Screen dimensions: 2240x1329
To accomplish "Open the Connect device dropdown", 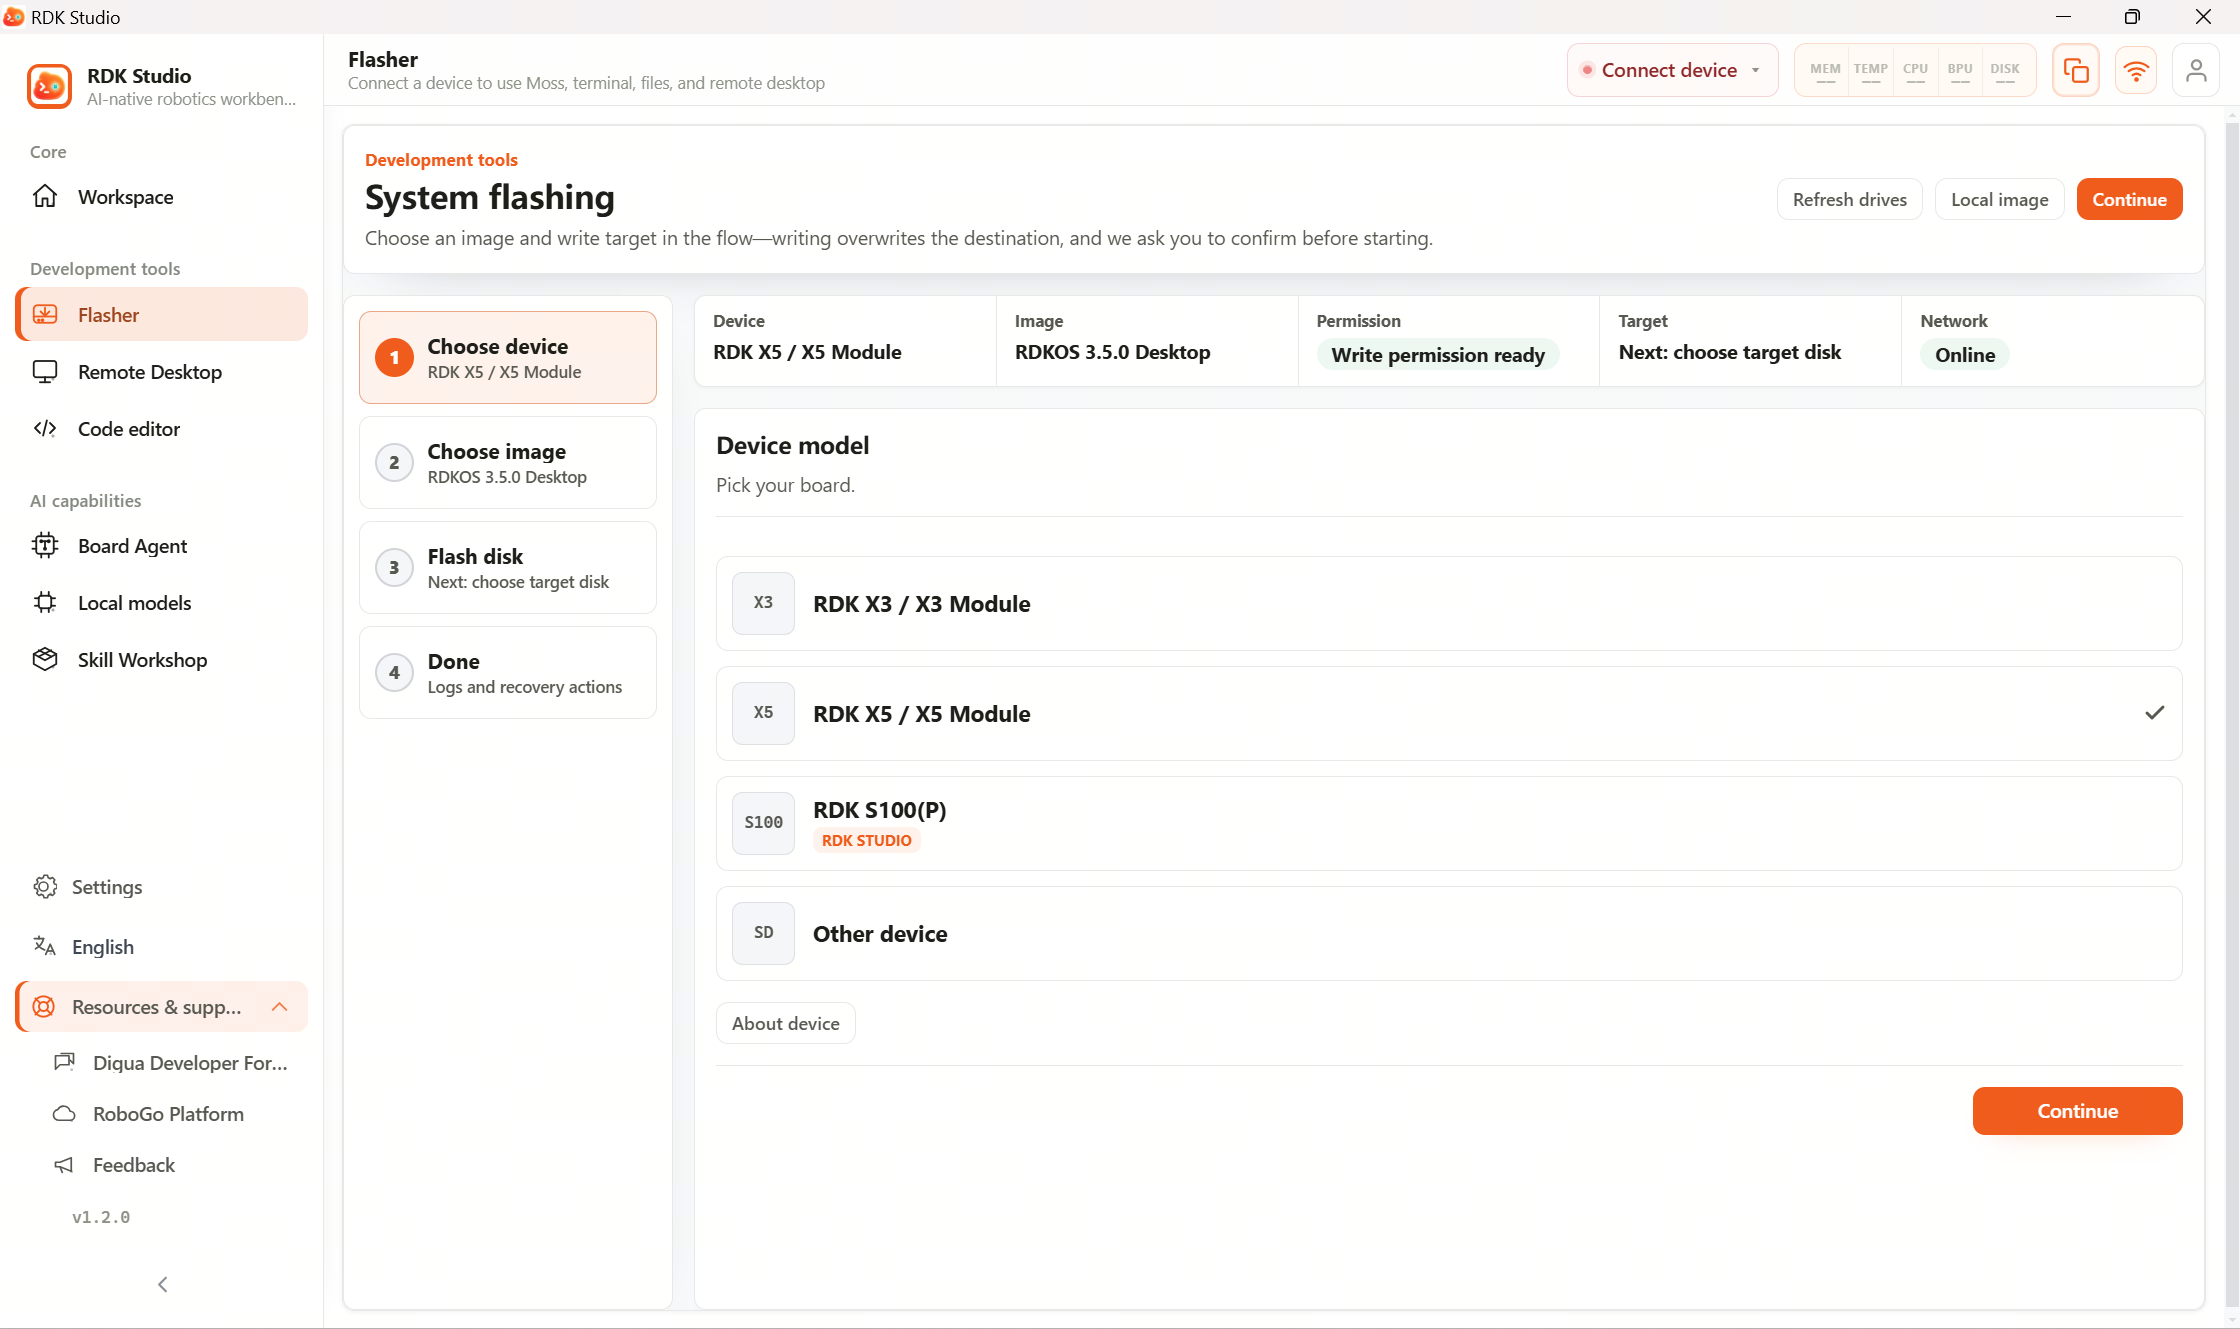I will 1672,70.
